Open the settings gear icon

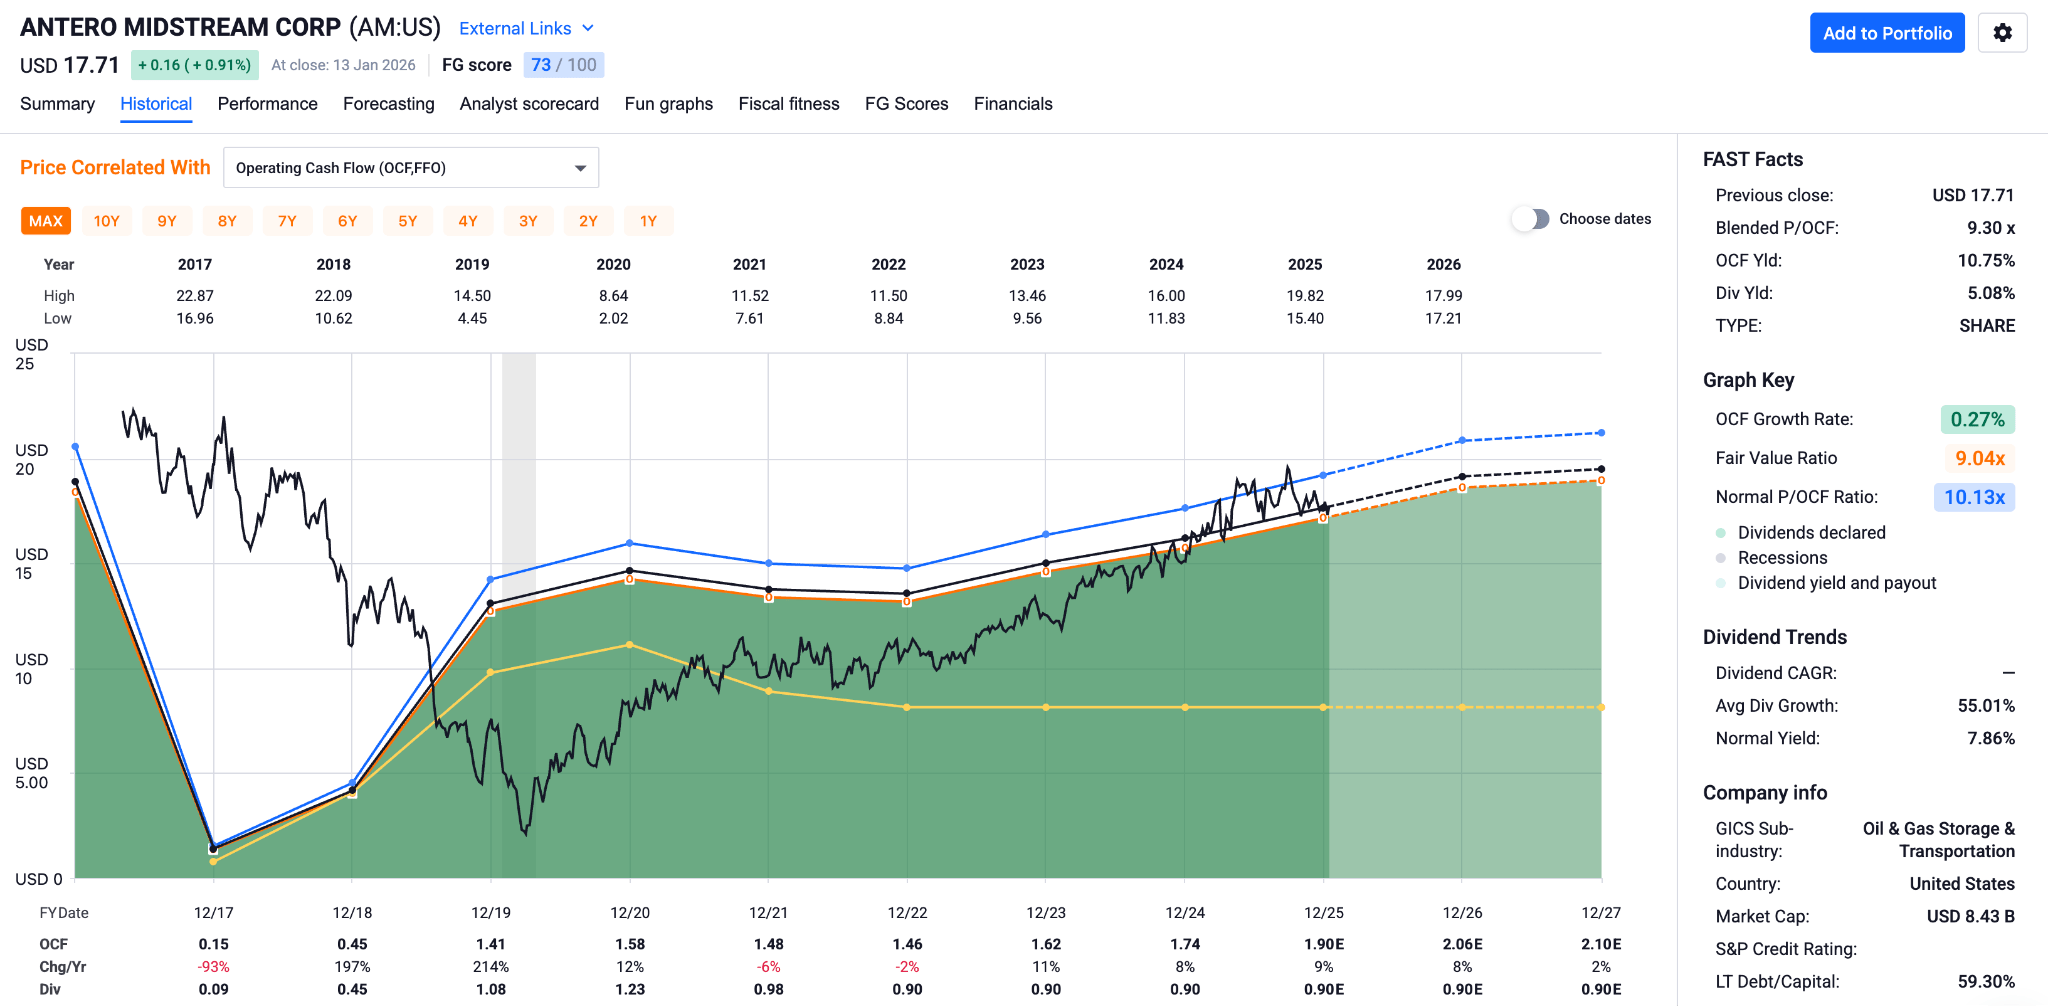tap(2002, 33)
